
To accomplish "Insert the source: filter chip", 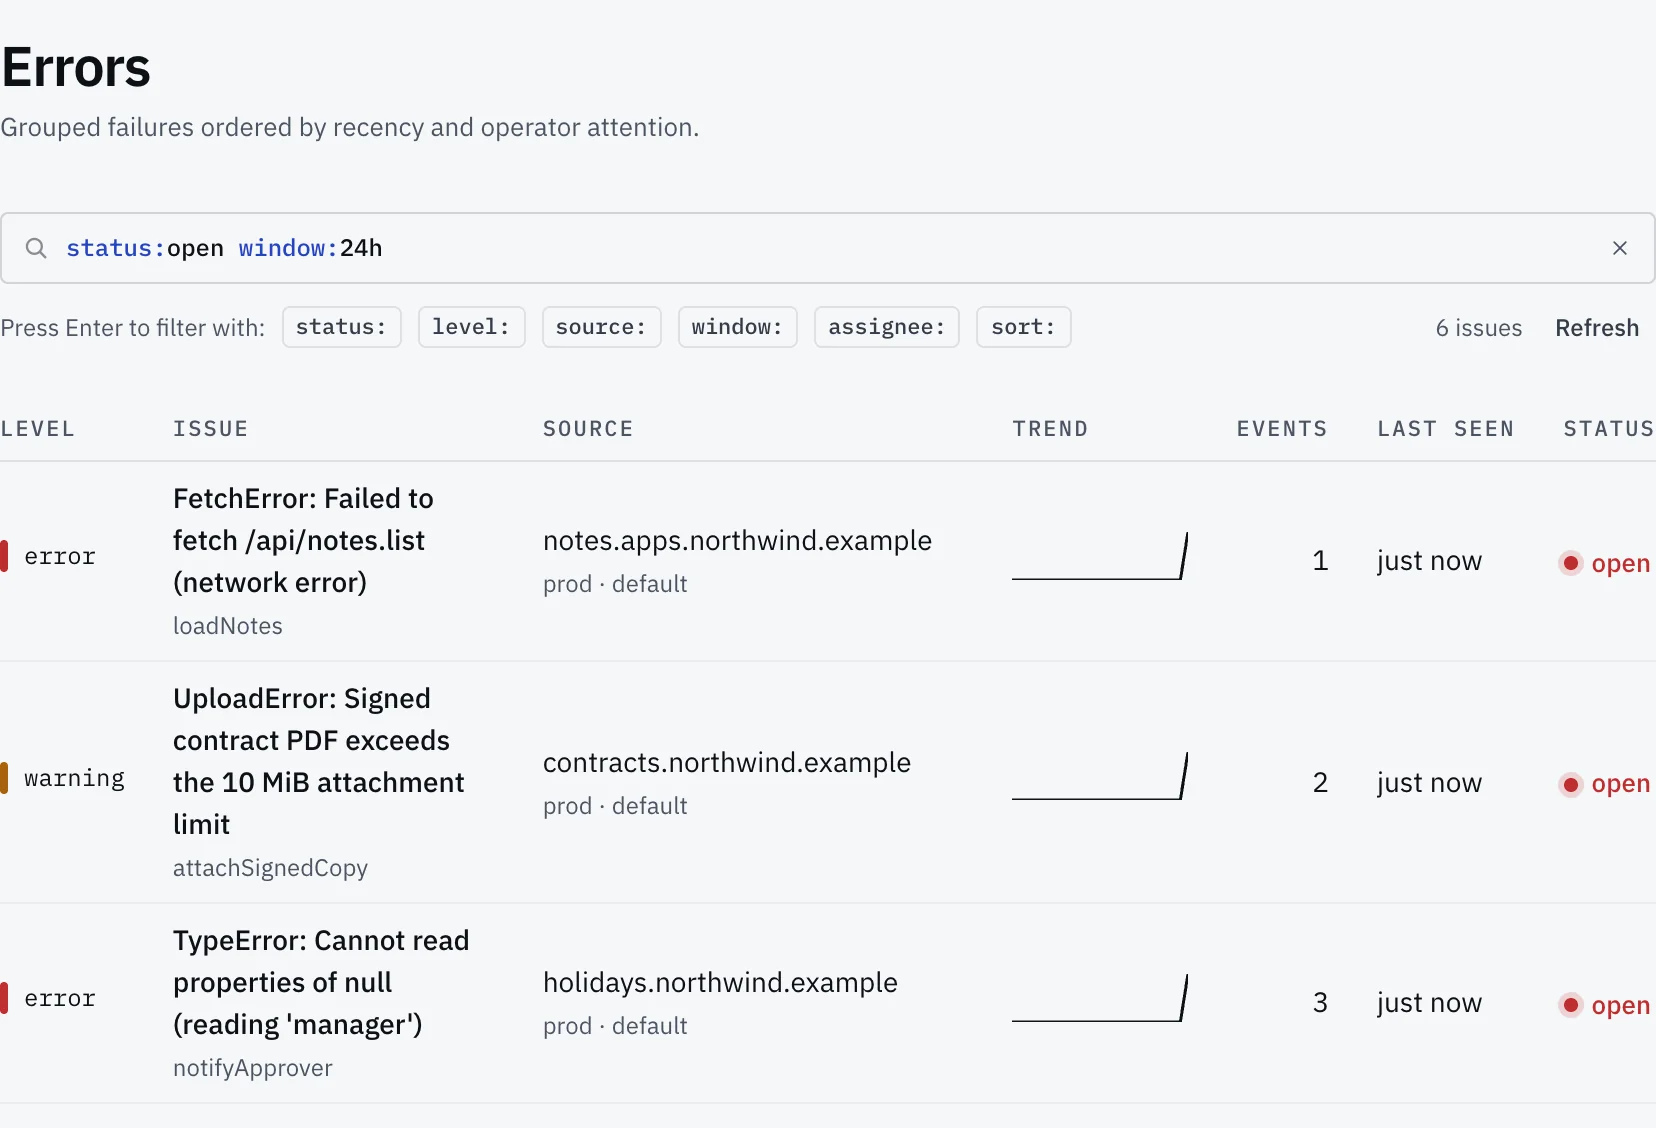I will (x=601, y=327).
